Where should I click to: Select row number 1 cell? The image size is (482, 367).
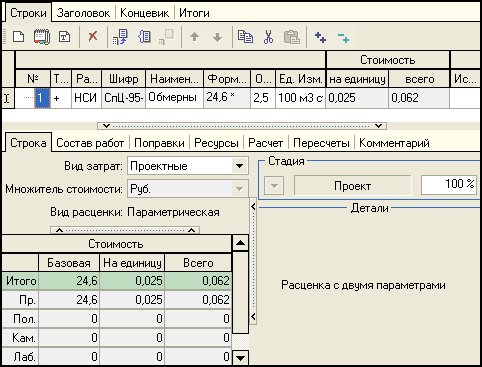point(42,98)
